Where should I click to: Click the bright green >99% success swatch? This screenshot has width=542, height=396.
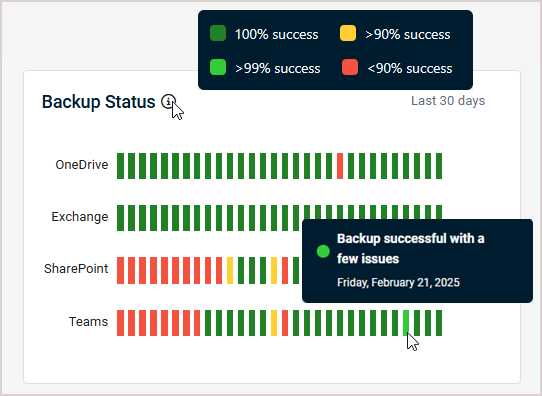218,67
